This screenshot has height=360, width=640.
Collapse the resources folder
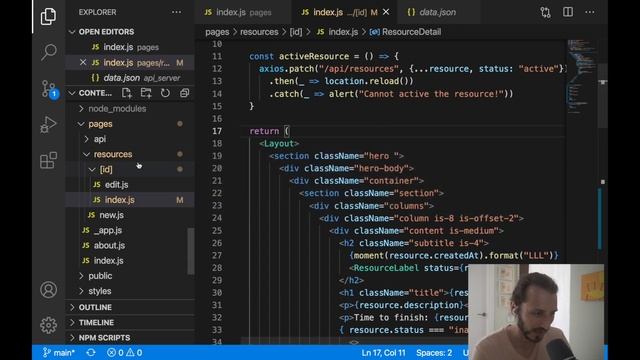pyautogui.click(x=113, y=154)
